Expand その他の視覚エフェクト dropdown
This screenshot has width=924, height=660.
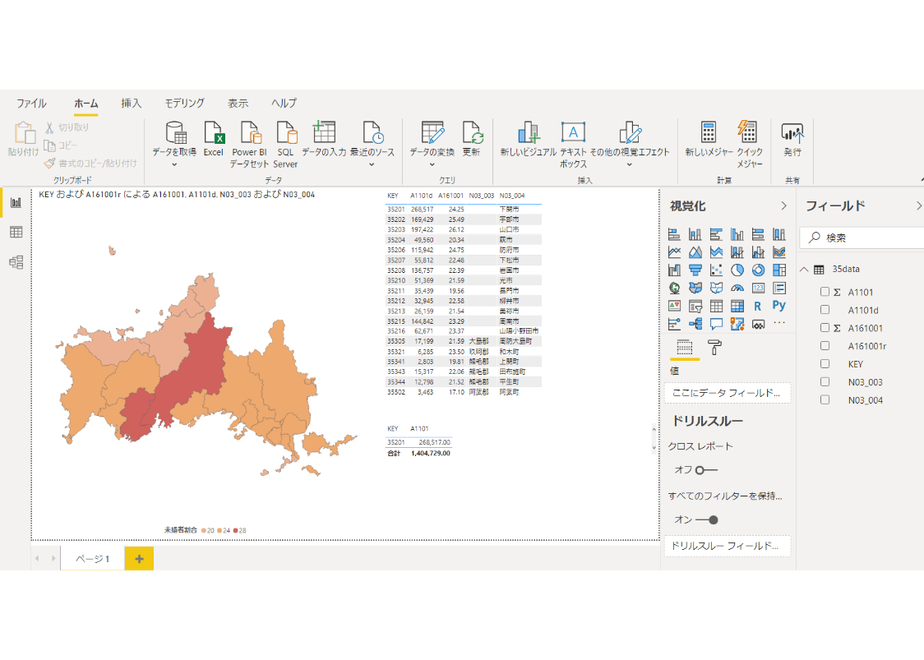(x=629, y=165)
